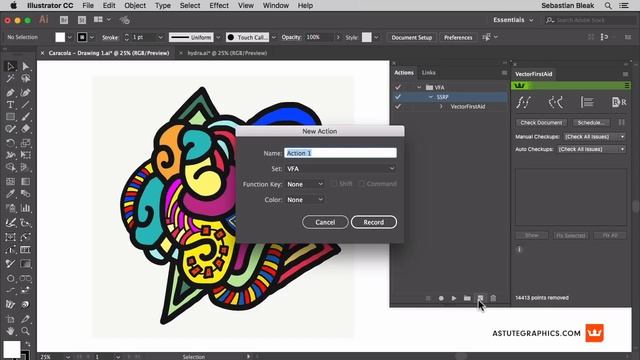Image resolution: width=640 pixels, height=360 pixels.
Task: Select the Rectangle tool
Action: pos(11,117)
